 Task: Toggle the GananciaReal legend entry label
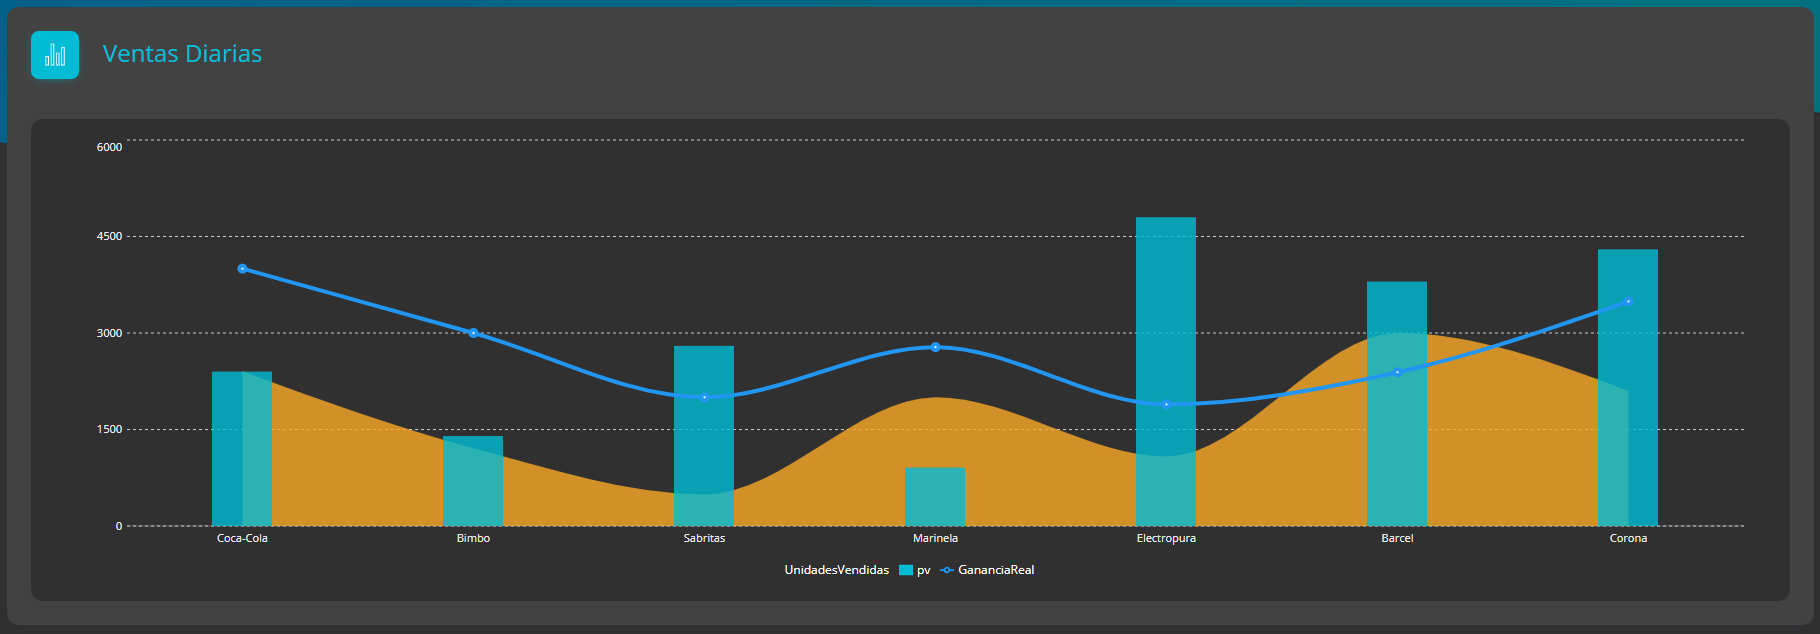[x=996, y=570]
